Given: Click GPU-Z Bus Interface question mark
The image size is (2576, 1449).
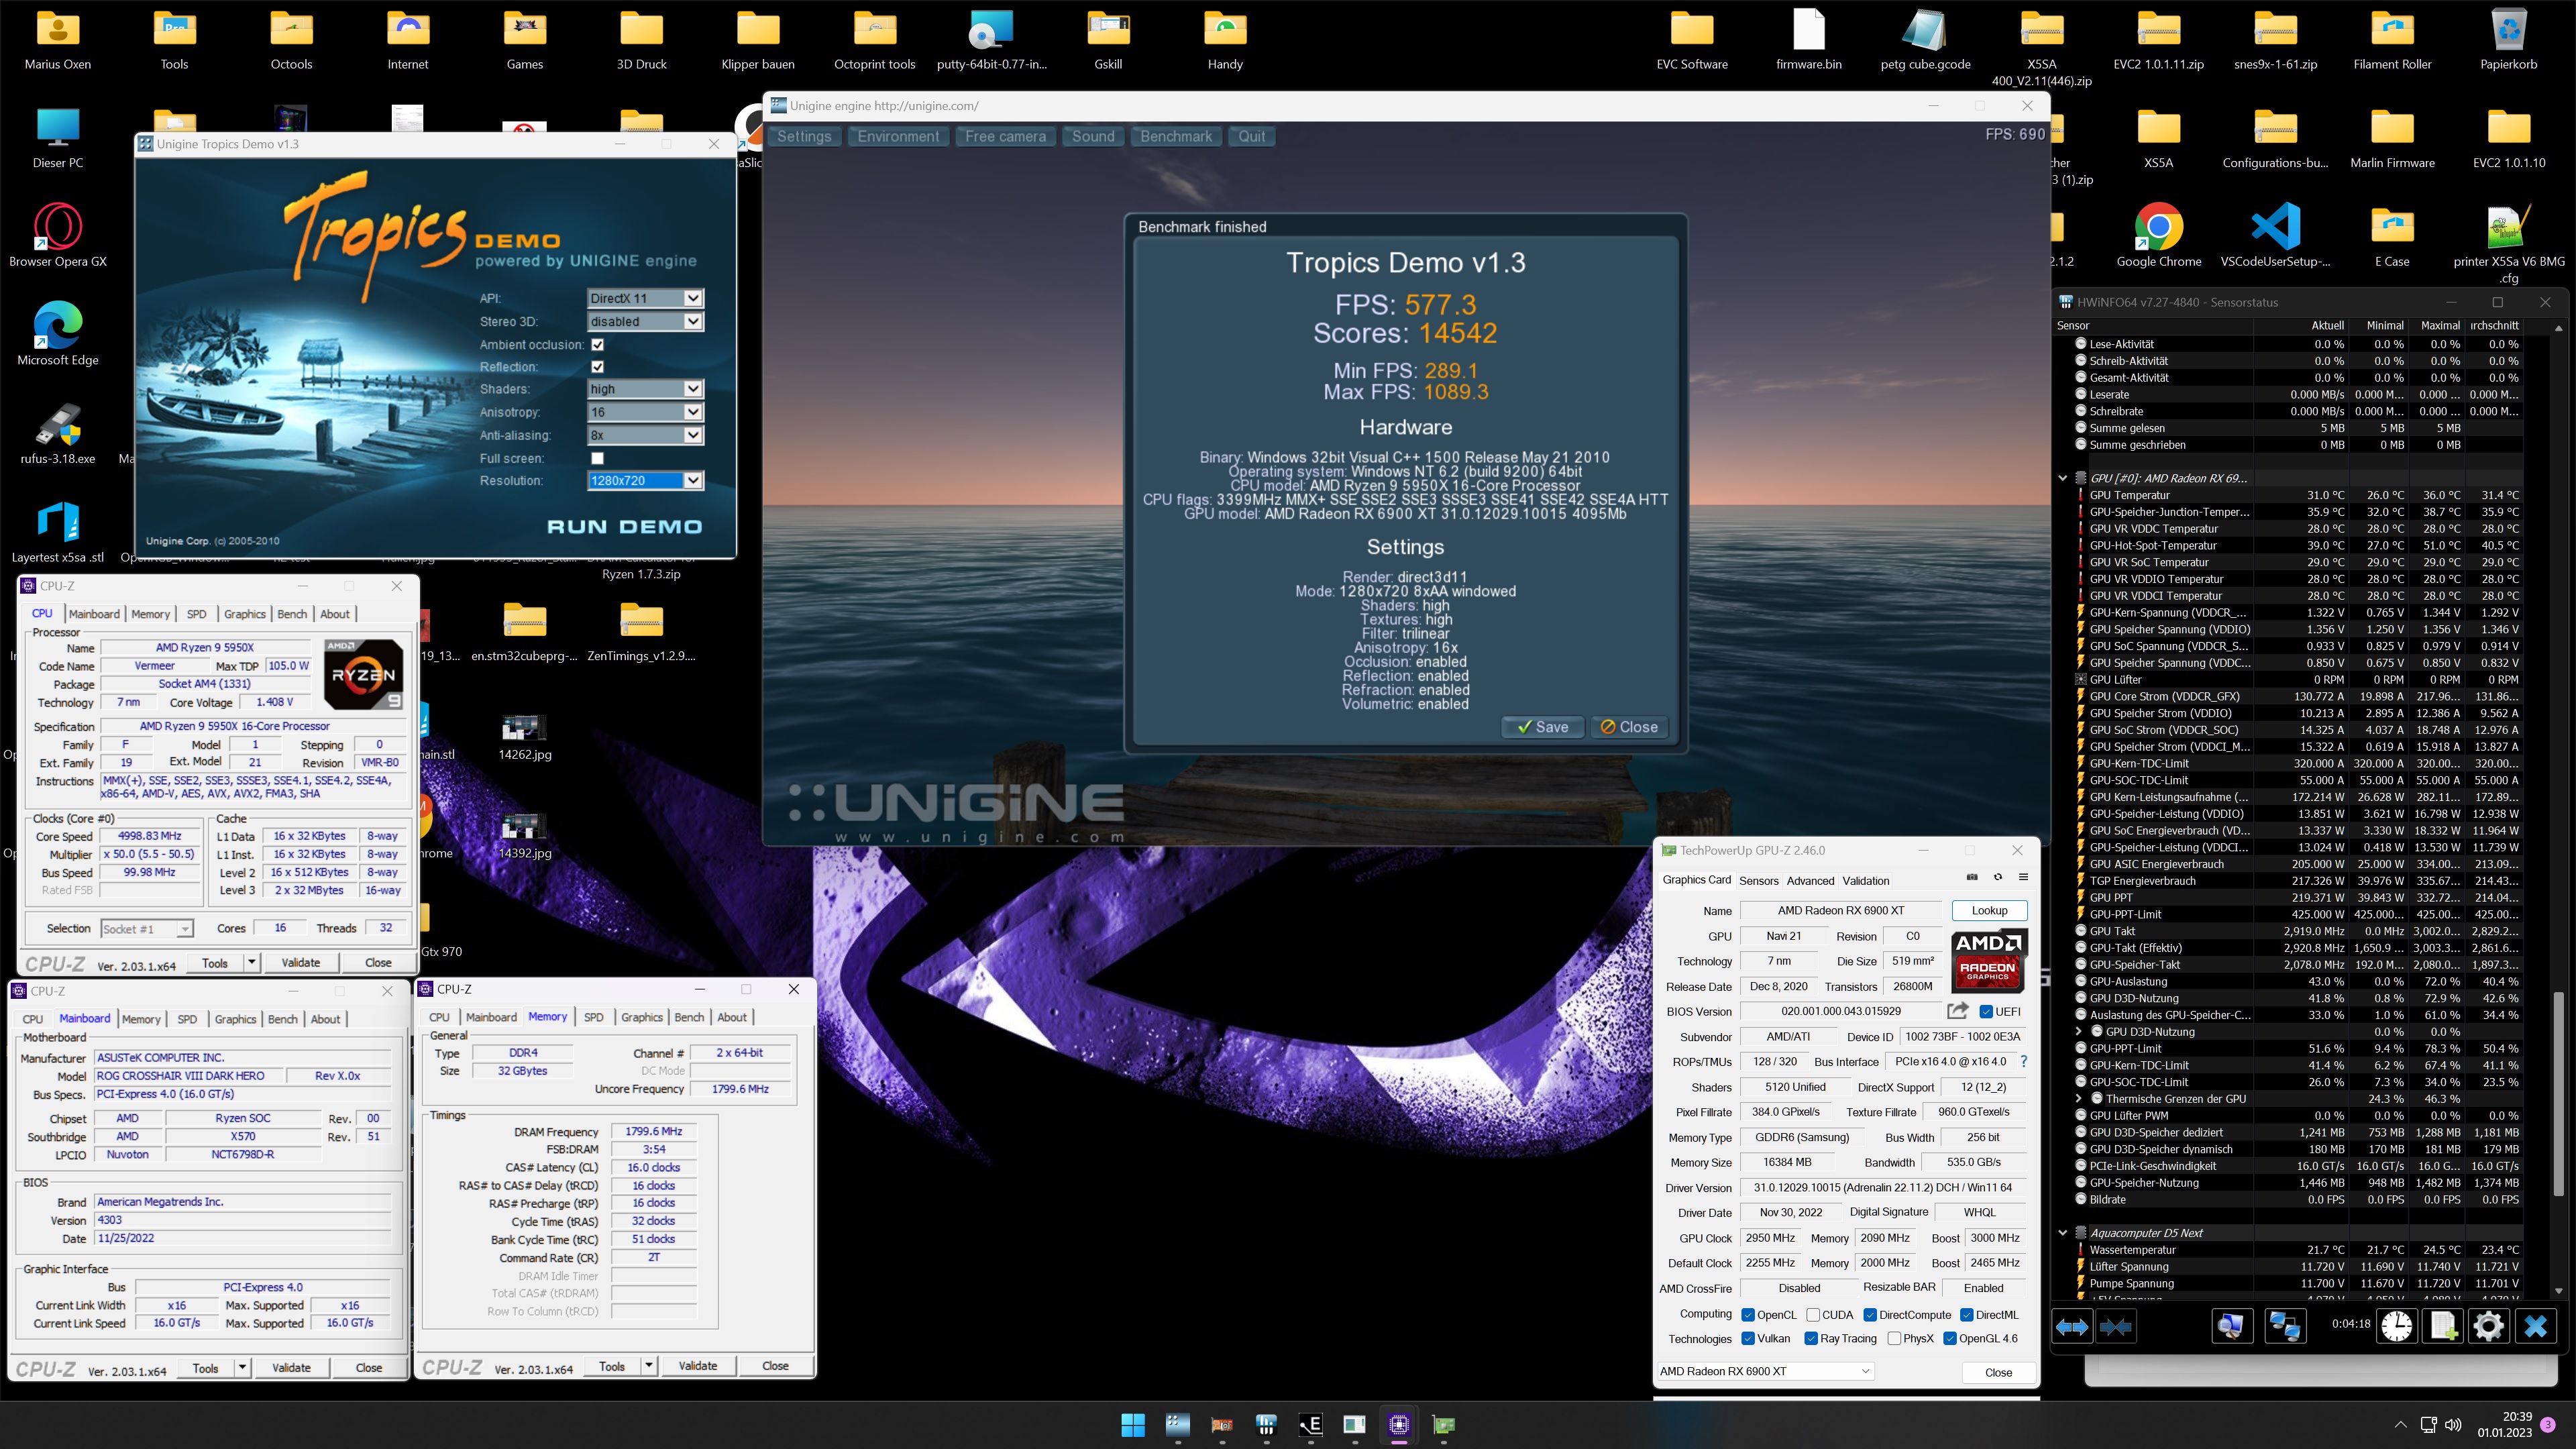Looking at the screenshot, I should [x=2024, y=1061].
